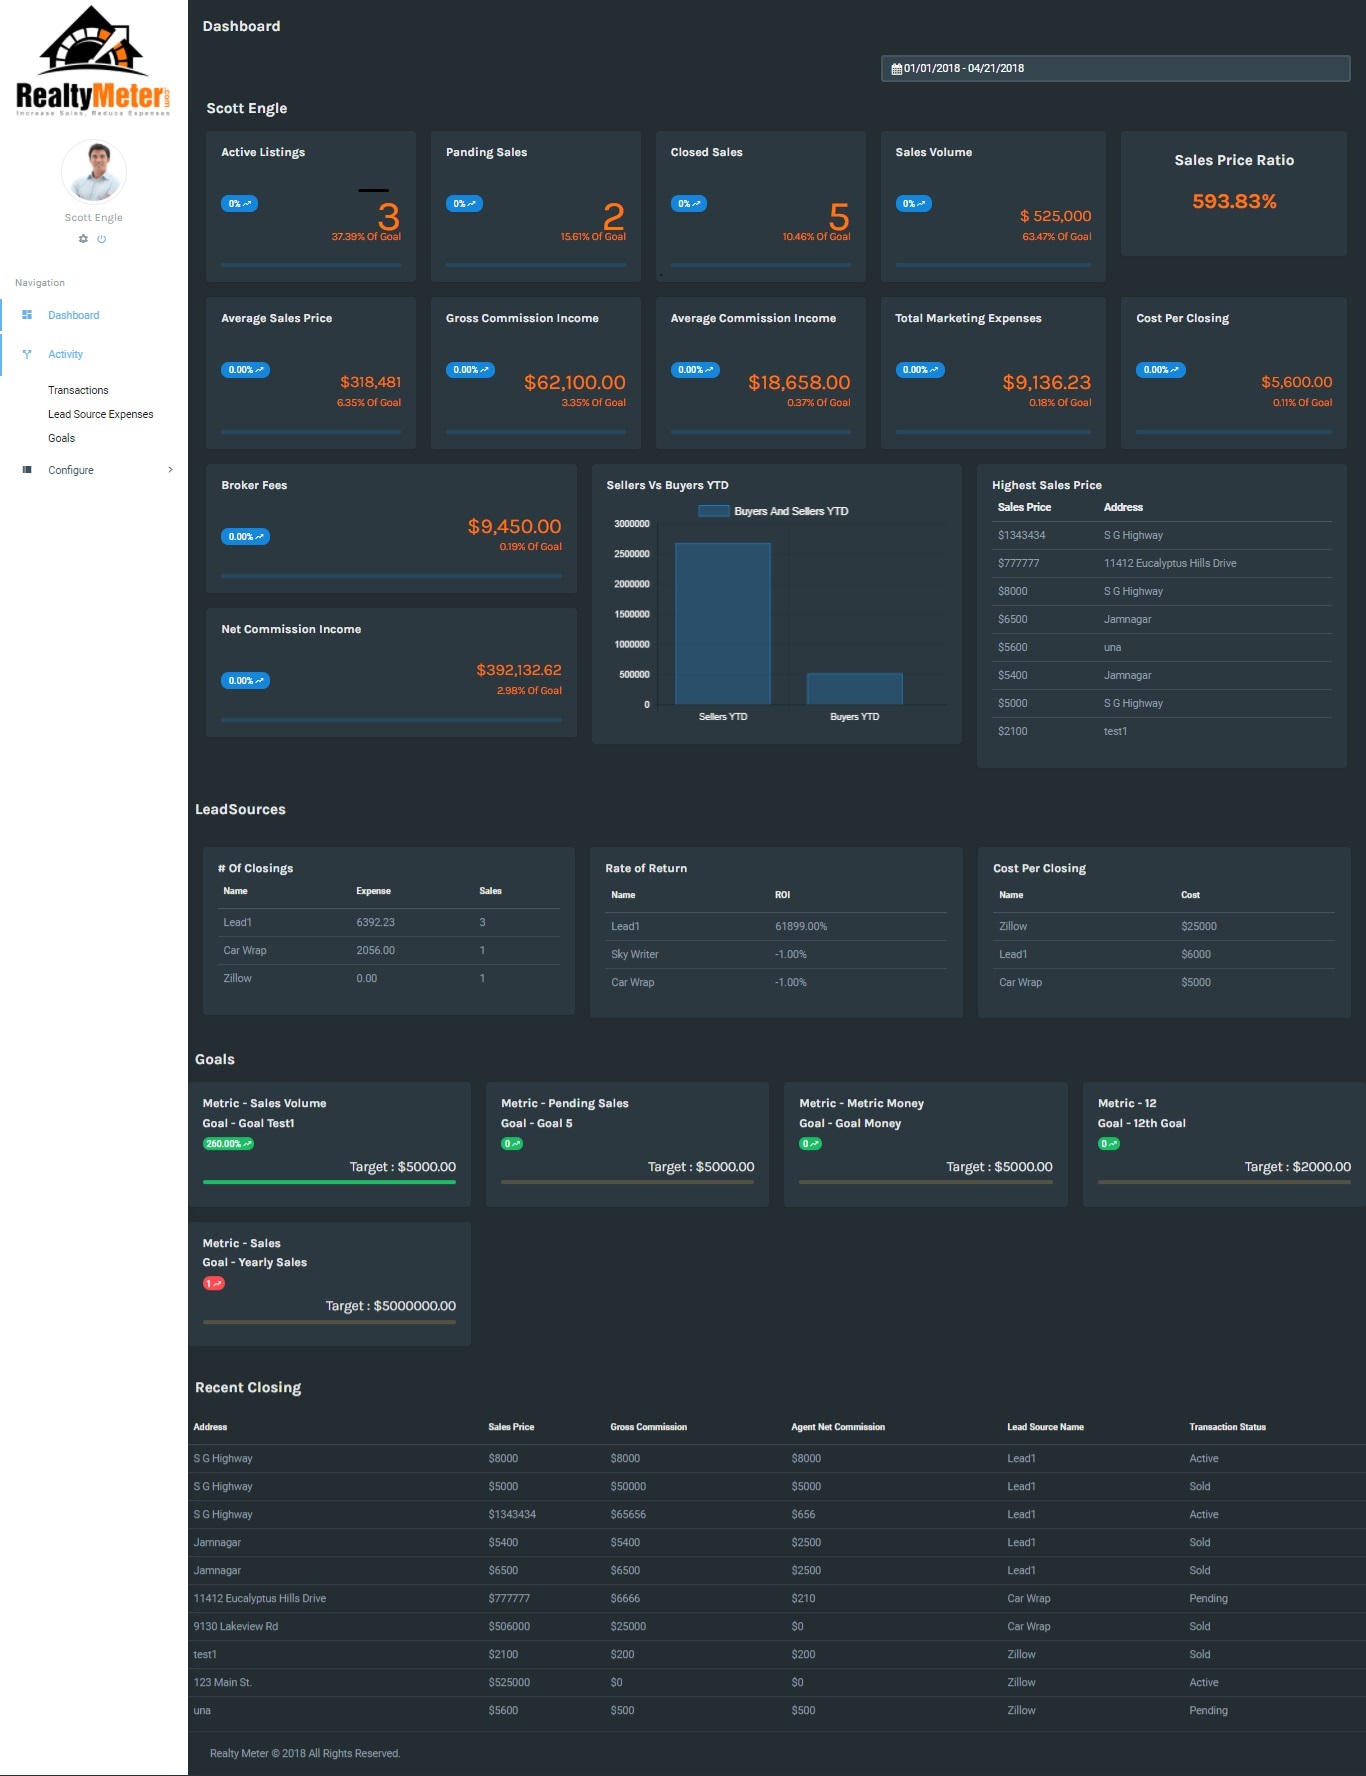The height and width of the screenshot is (1776, 1366).
Task: Click $1343434 in Highest Sales Price table
Action: [x=1022, y=535]
